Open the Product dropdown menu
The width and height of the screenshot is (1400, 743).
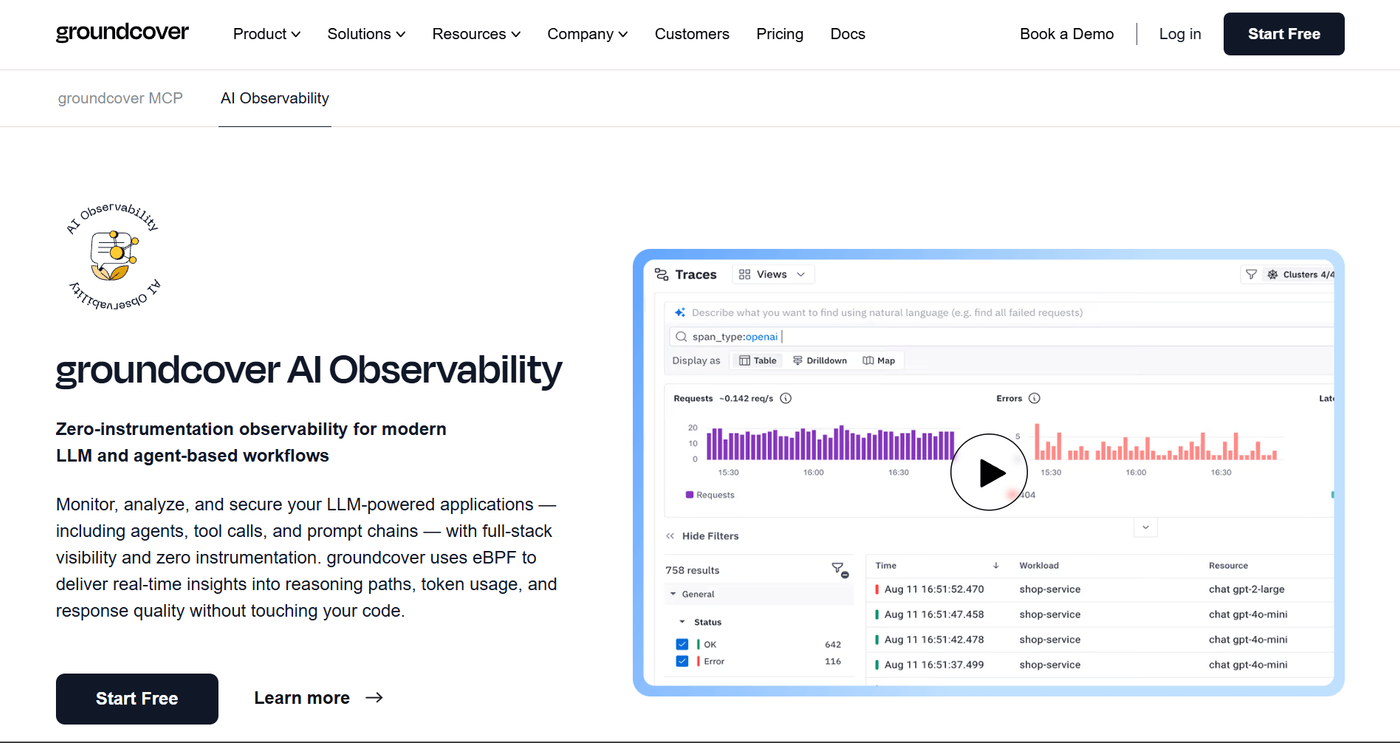267,34
